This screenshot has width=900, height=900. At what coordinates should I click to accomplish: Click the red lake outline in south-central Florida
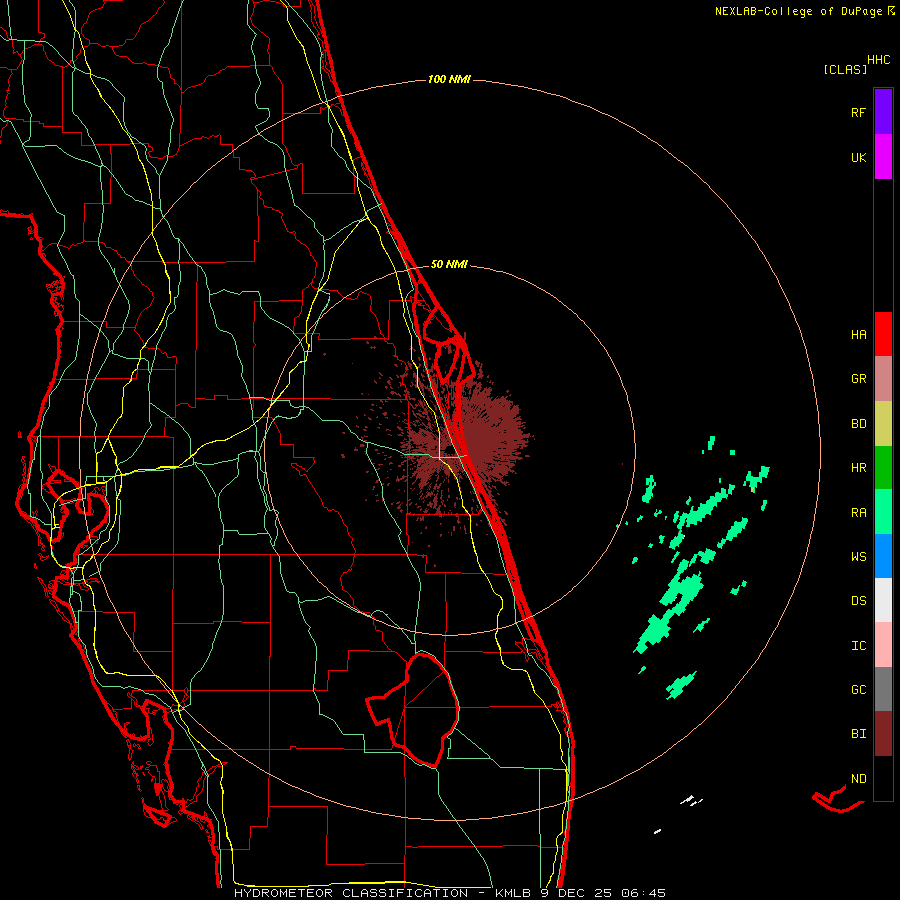(413, 710)
